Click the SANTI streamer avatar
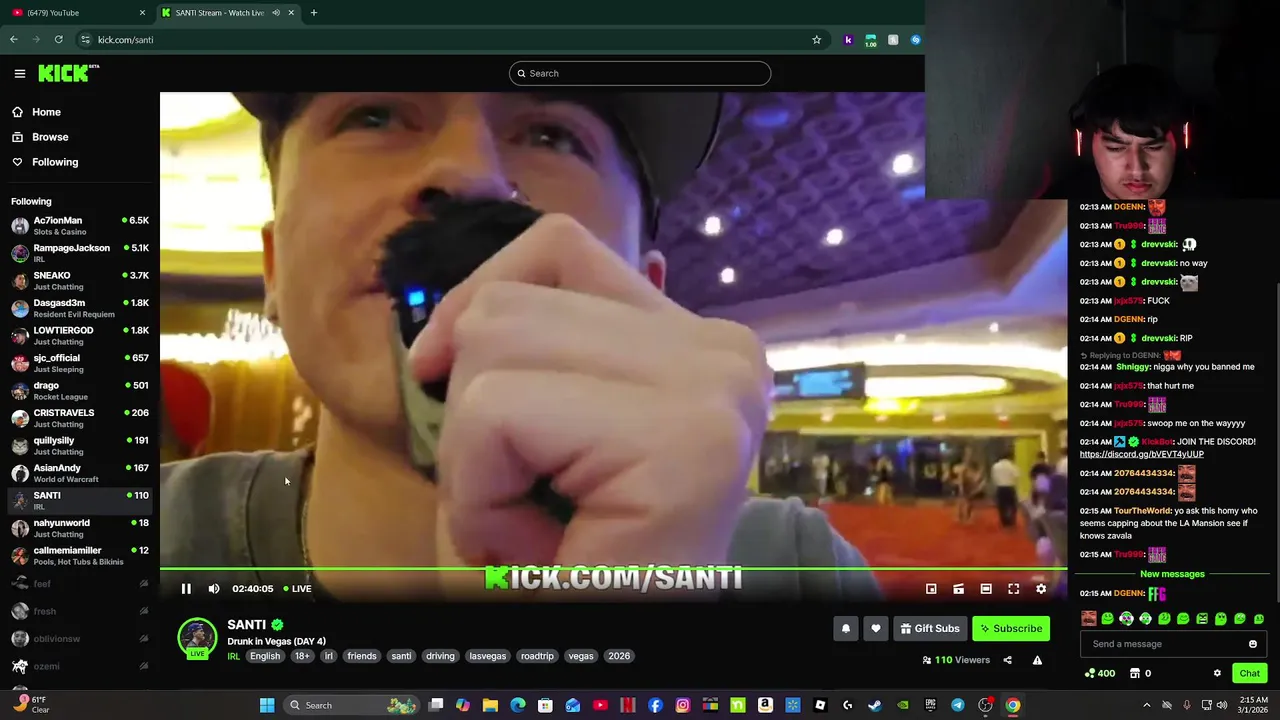1280x720 pixels. (x=197, y=638)
